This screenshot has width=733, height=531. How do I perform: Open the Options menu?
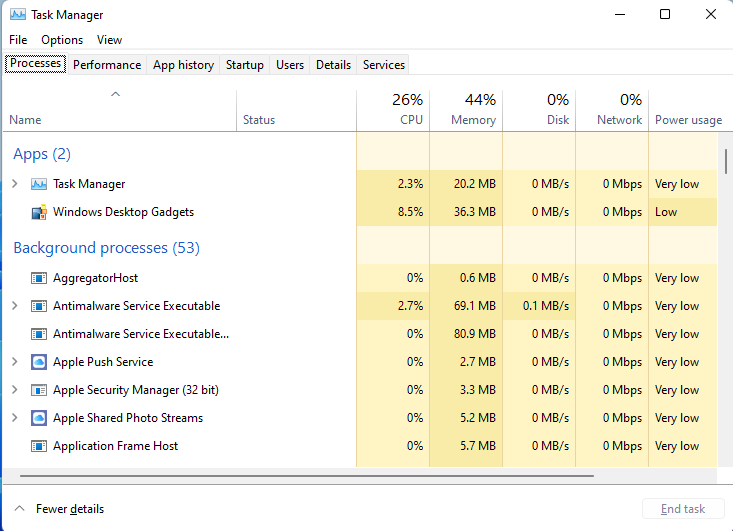pyautogui.click(x=62, y=40)
